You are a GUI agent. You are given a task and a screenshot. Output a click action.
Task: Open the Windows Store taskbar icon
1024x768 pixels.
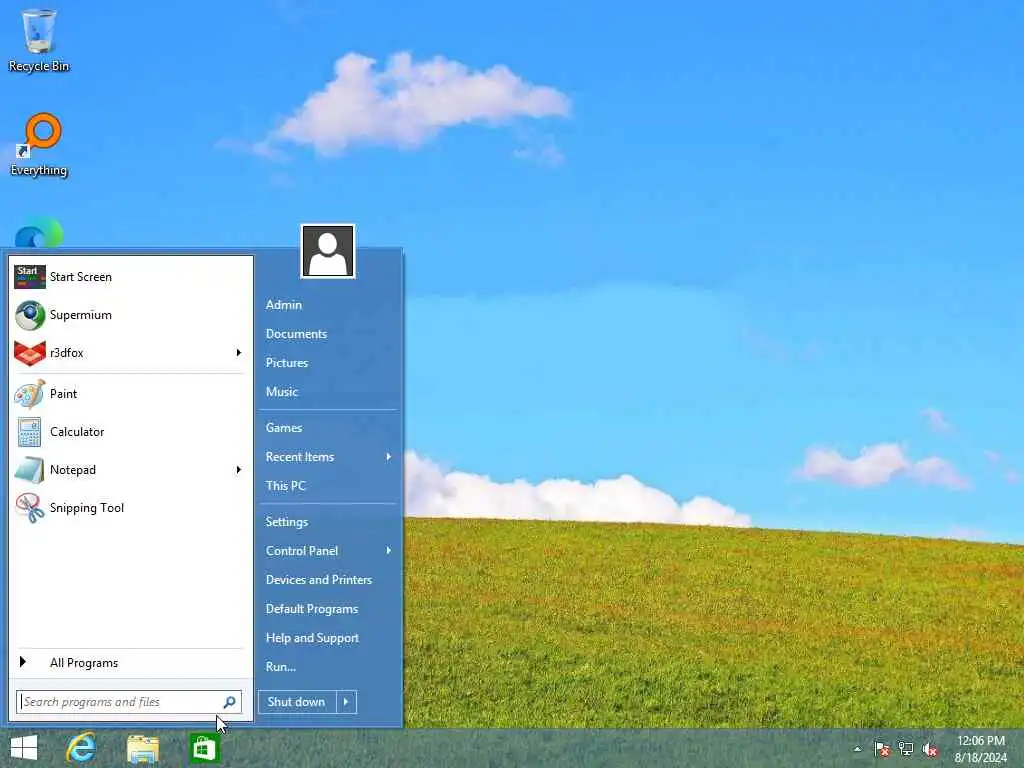click(204, 748)
